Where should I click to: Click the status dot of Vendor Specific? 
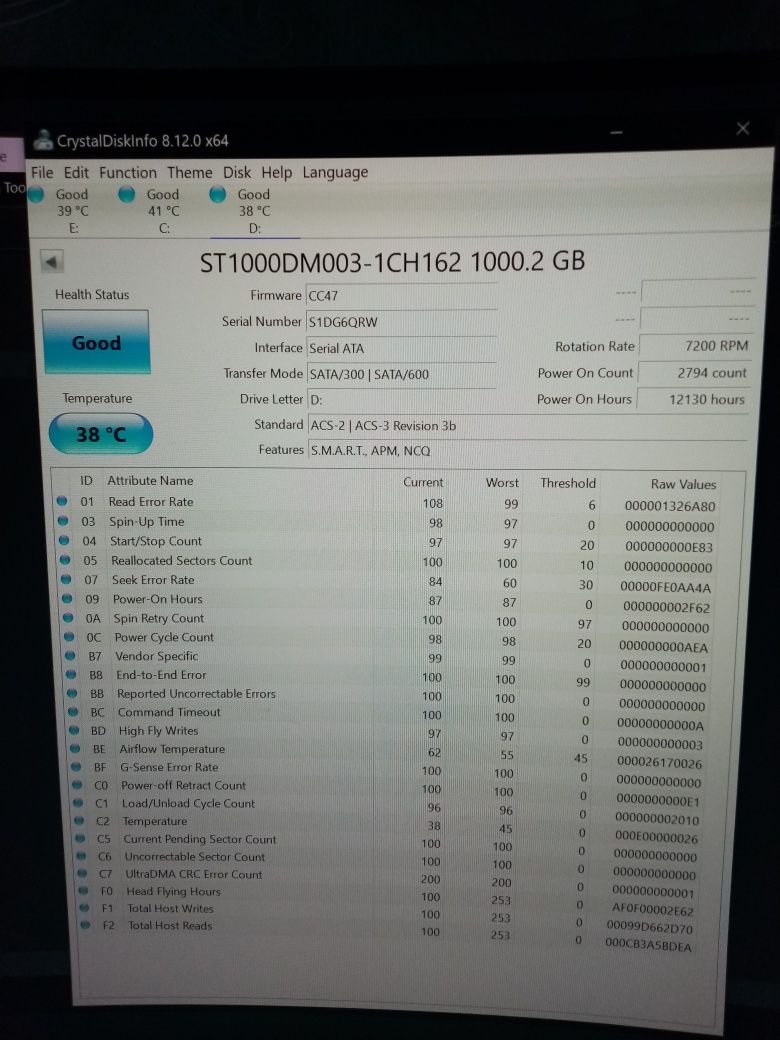70,655
